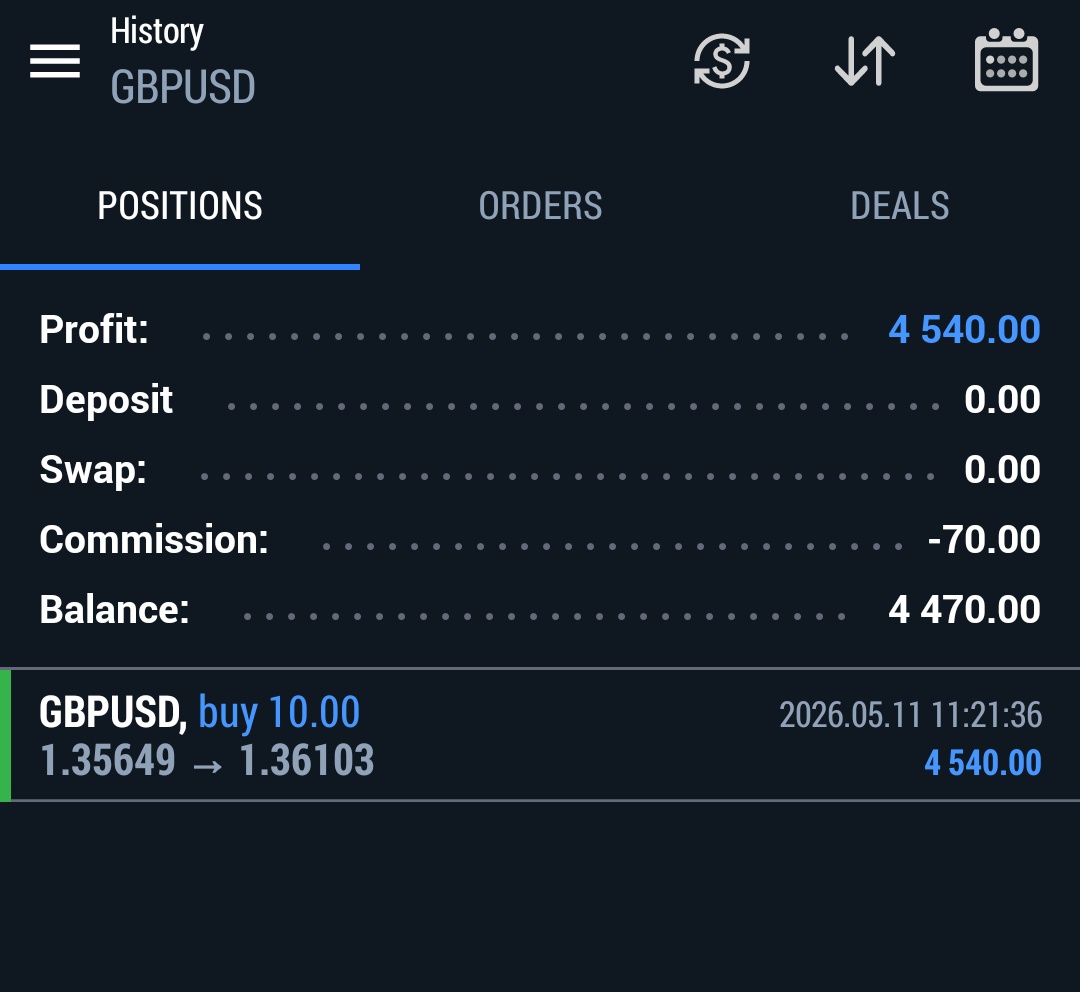This screenshot has height=992, width=1080.
Task: Switch to the Orders tab
Action: (x=540, y=206)
